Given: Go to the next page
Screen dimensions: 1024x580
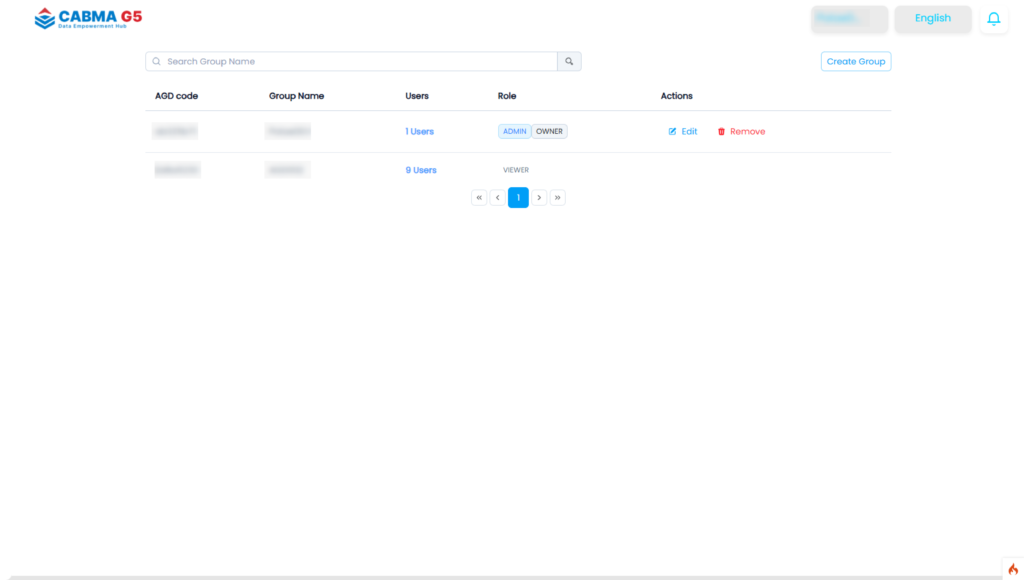Looking at the screenshot, I should [539, 198].
